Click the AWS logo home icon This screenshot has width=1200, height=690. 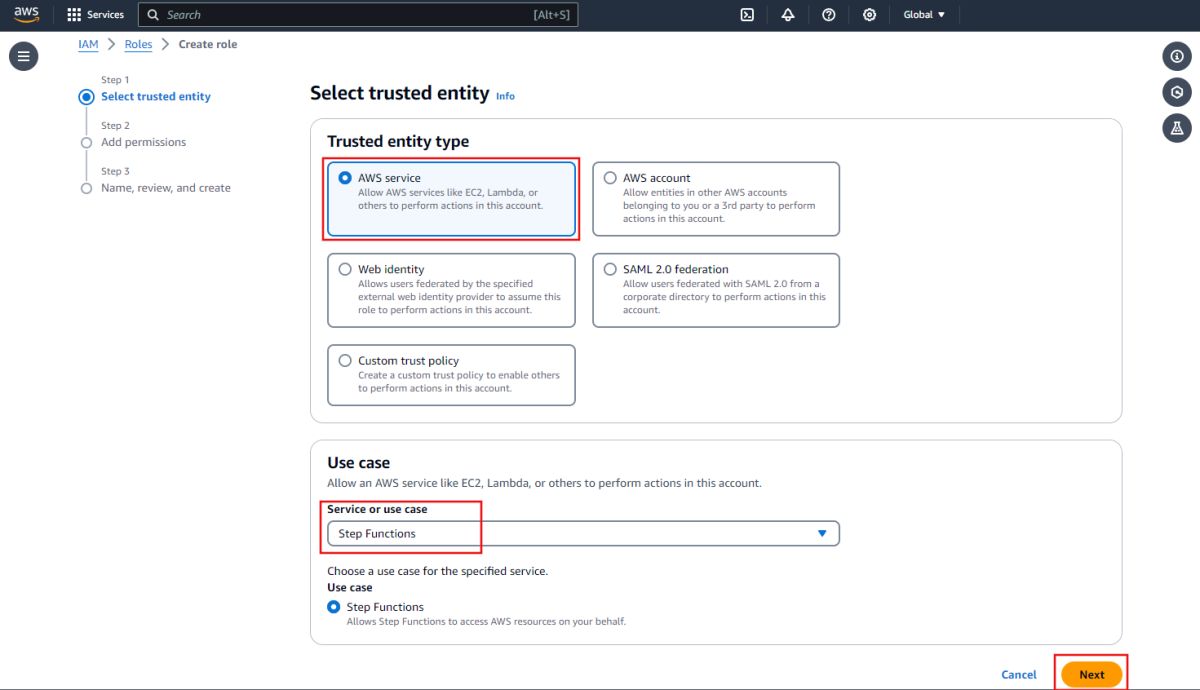click(x=26, y=15)
